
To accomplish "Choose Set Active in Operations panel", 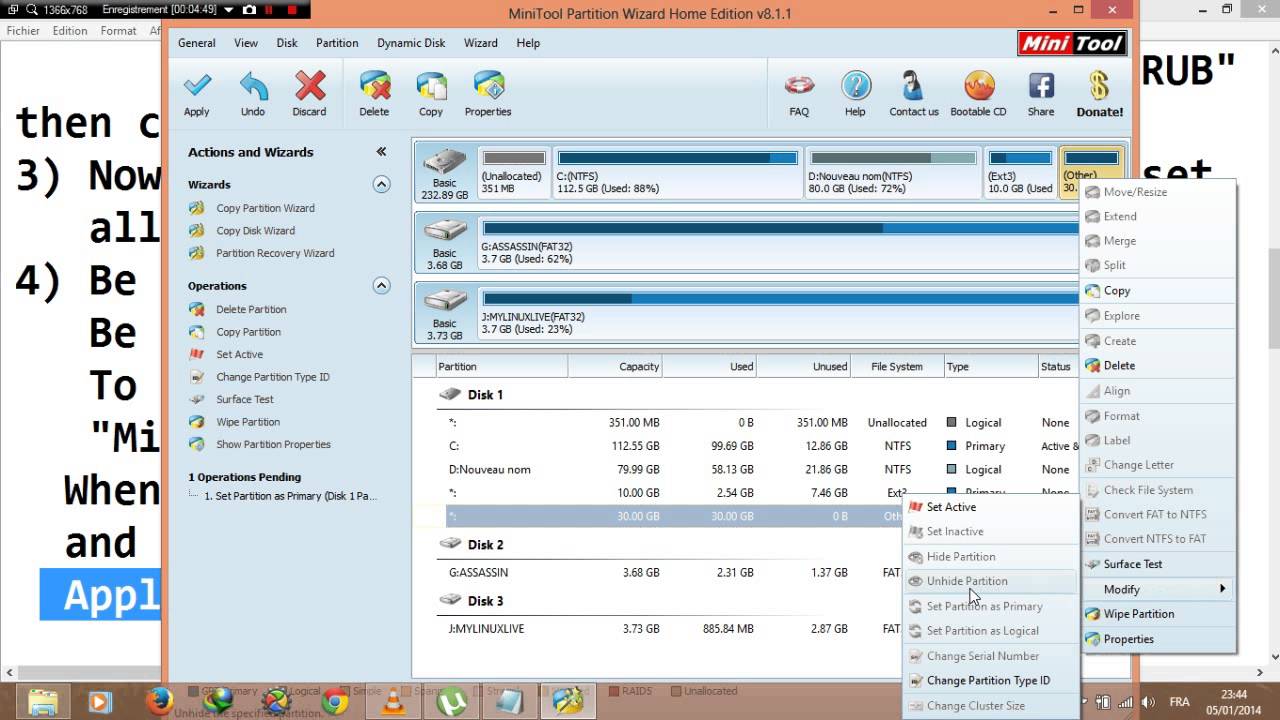I will [x=239, y=354].
